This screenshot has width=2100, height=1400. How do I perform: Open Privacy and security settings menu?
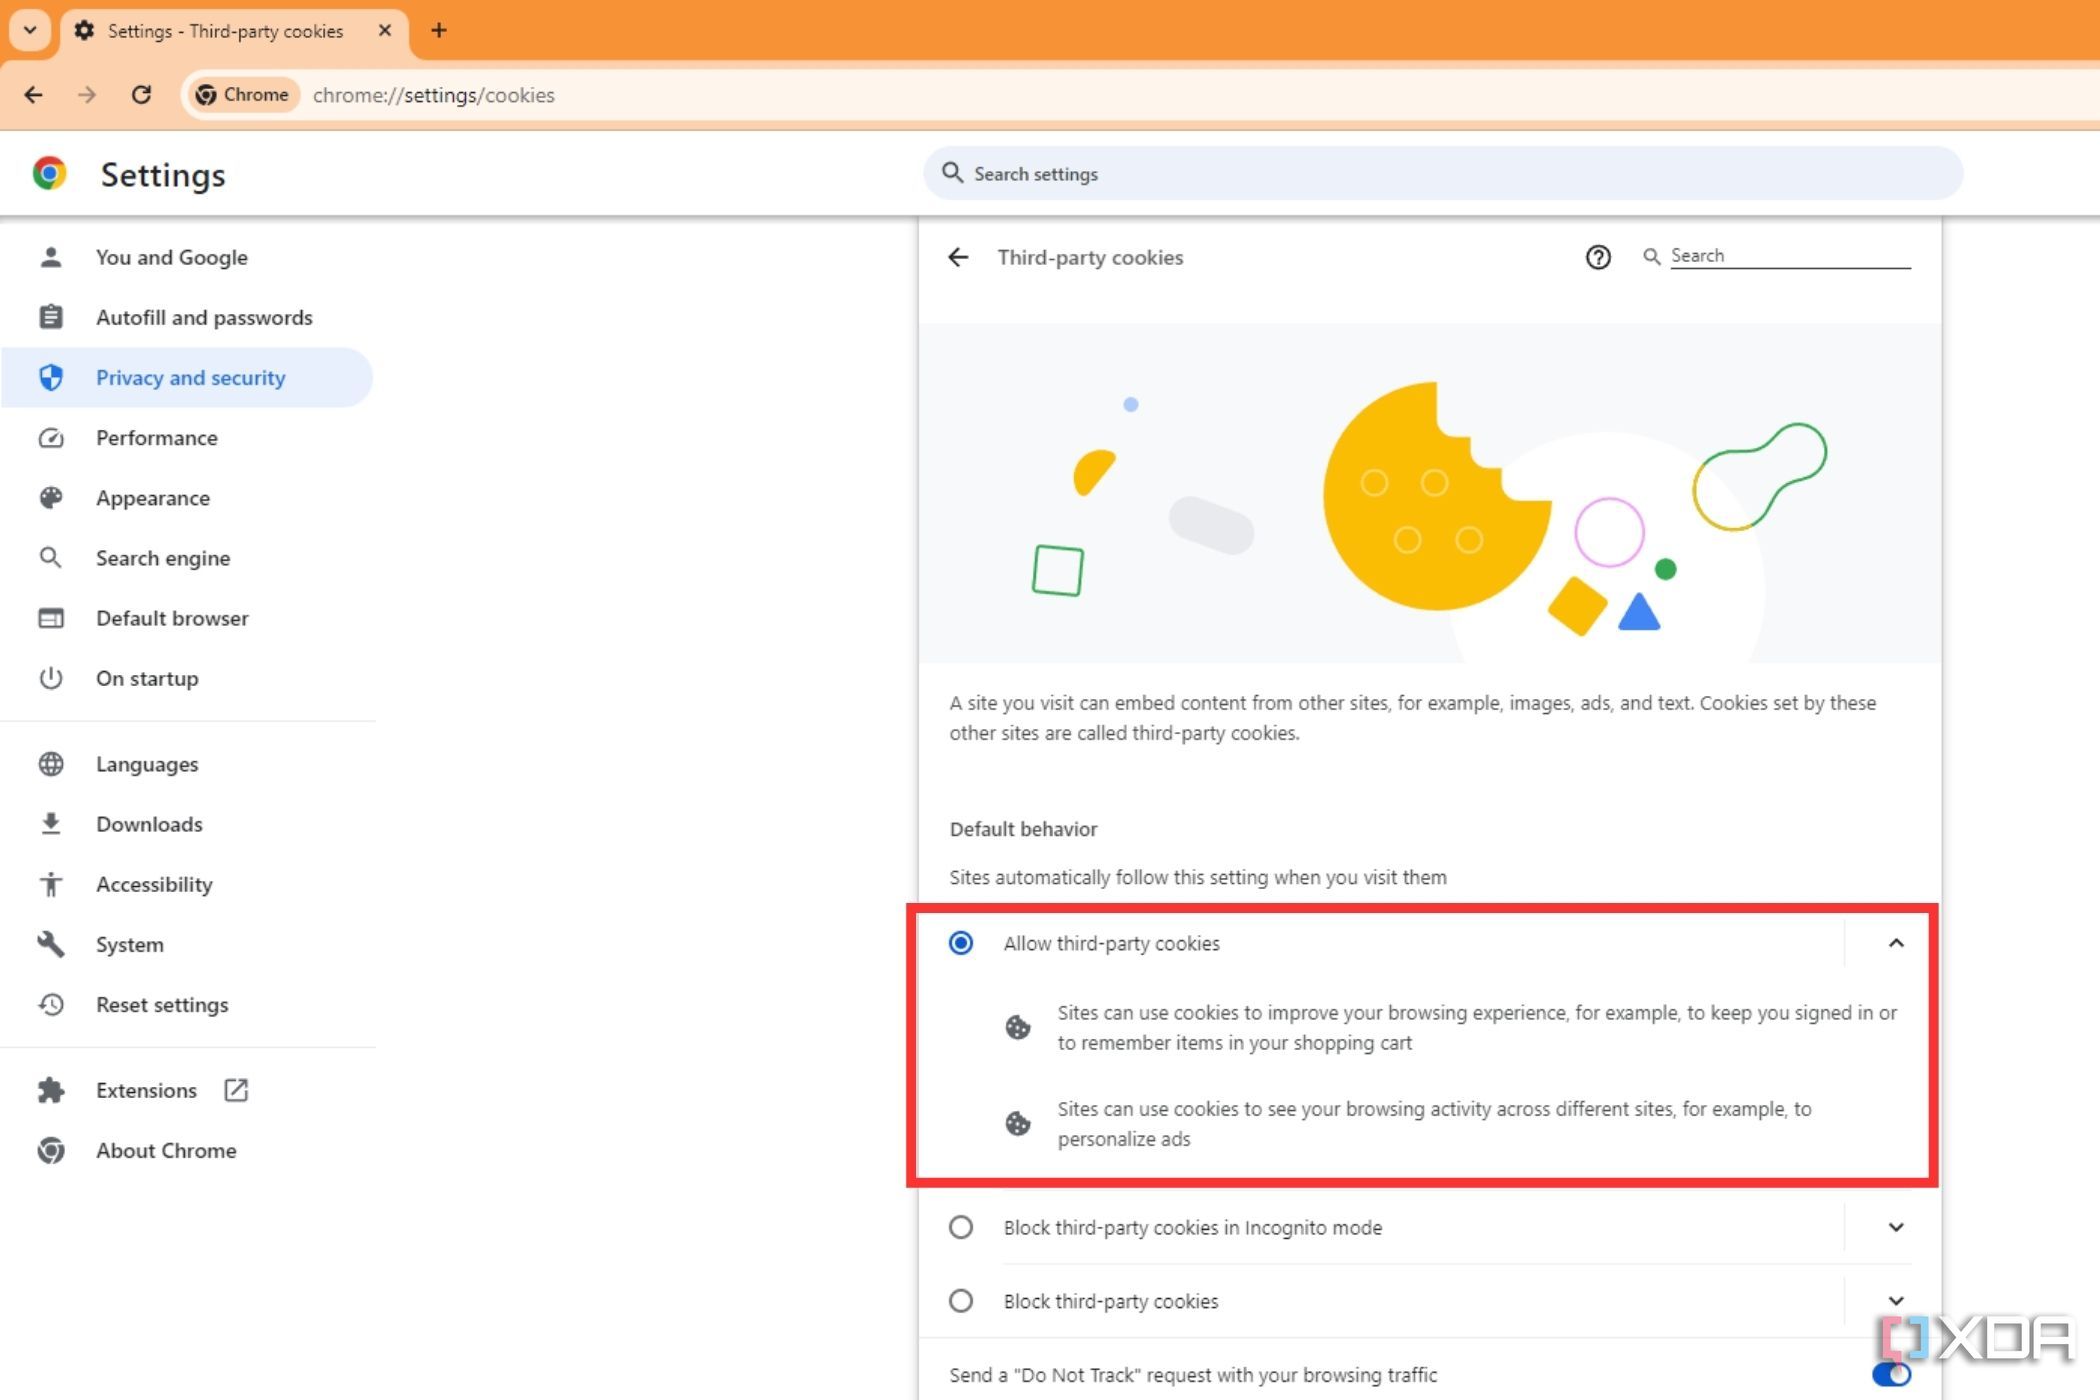tap(189, 377)
